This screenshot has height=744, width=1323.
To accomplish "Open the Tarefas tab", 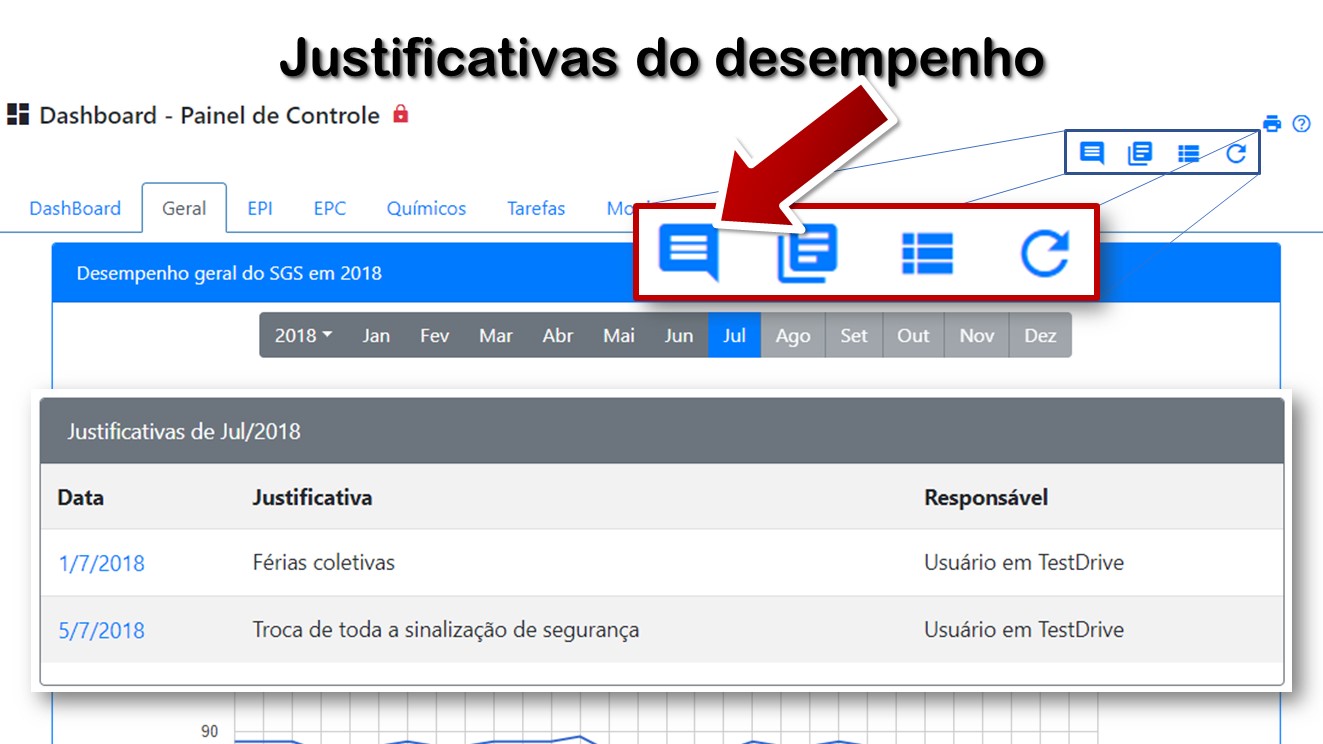I will coord(536,208).
